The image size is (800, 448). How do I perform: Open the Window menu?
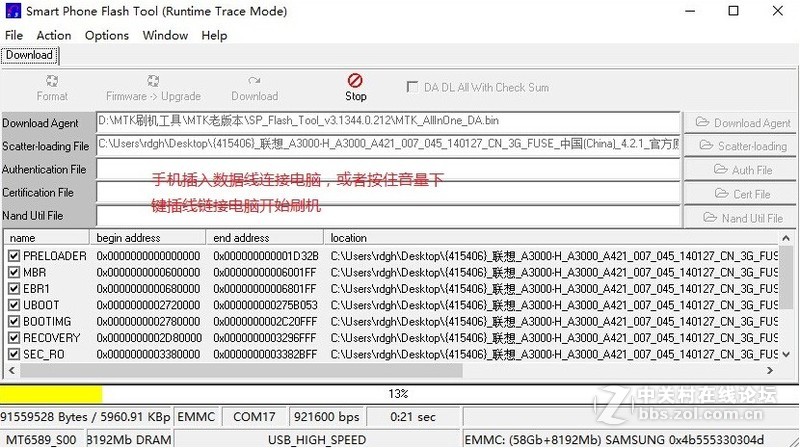[x=165, y=35]
